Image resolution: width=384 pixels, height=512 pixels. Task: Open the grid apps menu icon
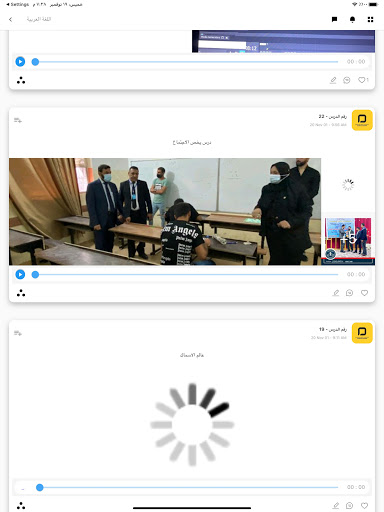click(370, 19)
